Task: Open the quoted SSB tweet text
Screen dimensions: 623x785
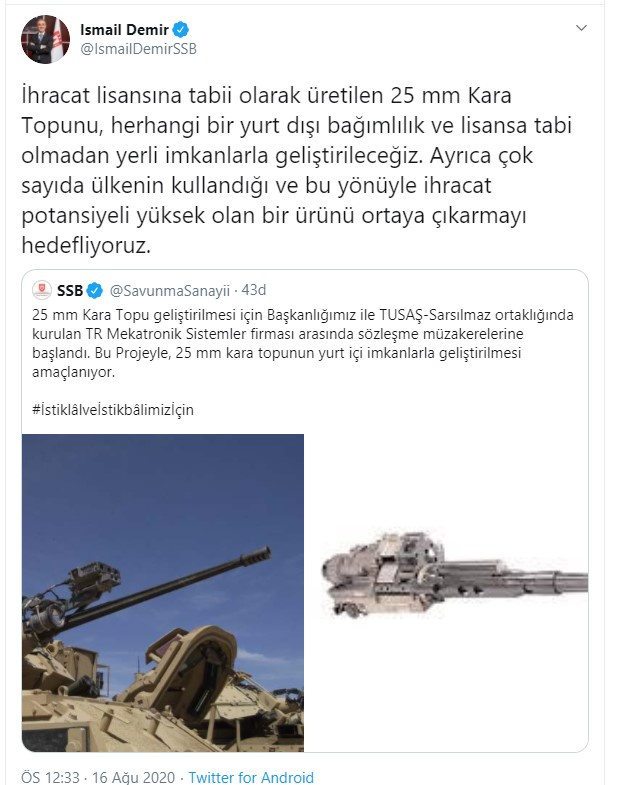Action: click(303, 343)
